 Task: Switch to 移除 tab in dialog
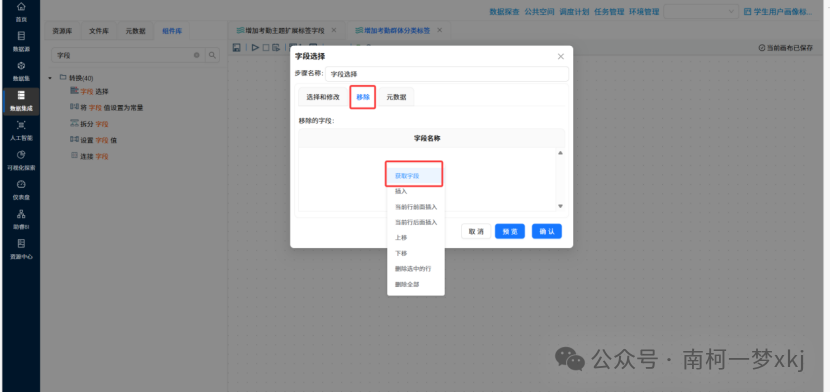(363, 97)
